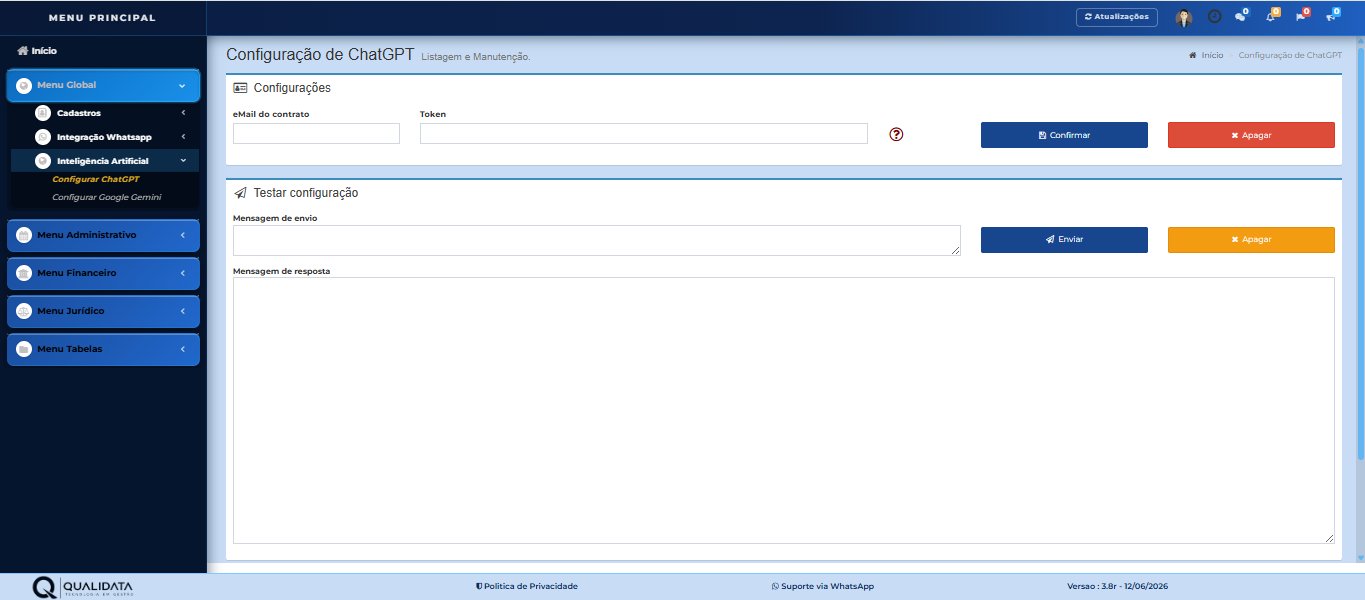Open the notifications bell icon
This screenshot has width=1365, height=600.
1271,16
